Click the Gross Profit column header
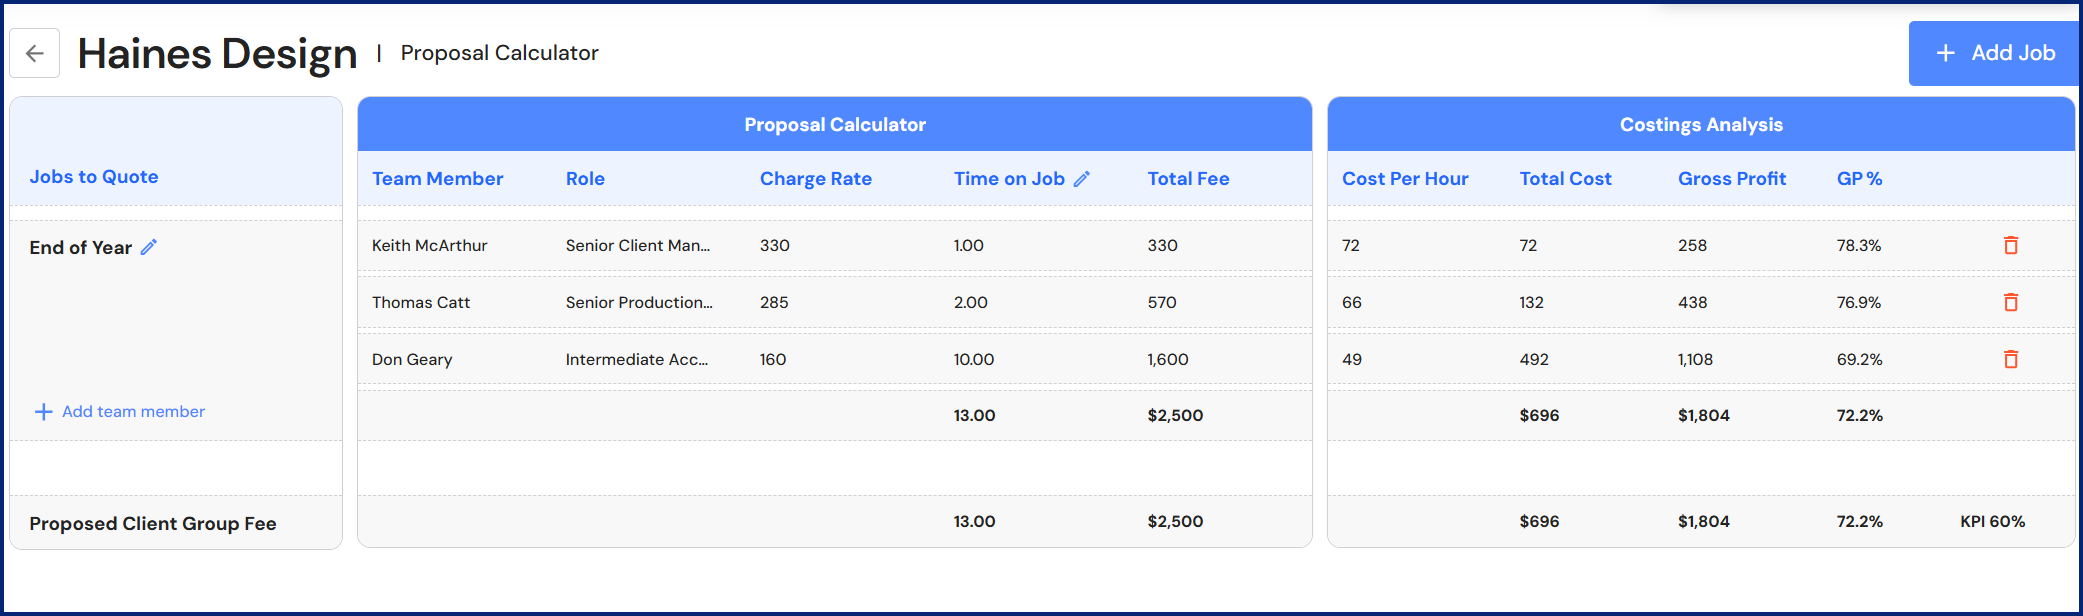Image resolution: width=2083 pixels, height=616 pixels. coord(1731,179)
